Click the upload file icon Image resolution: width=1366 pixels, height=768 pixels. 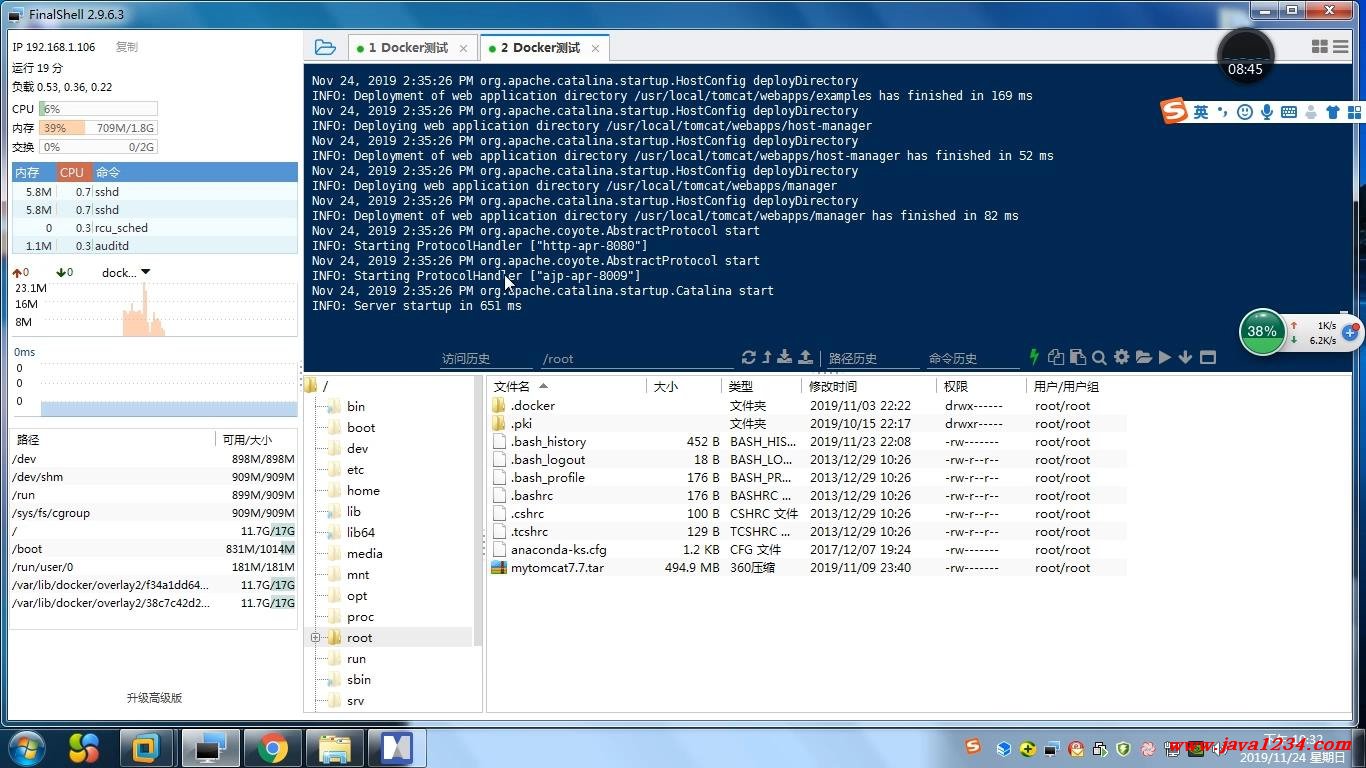[805, 357]
